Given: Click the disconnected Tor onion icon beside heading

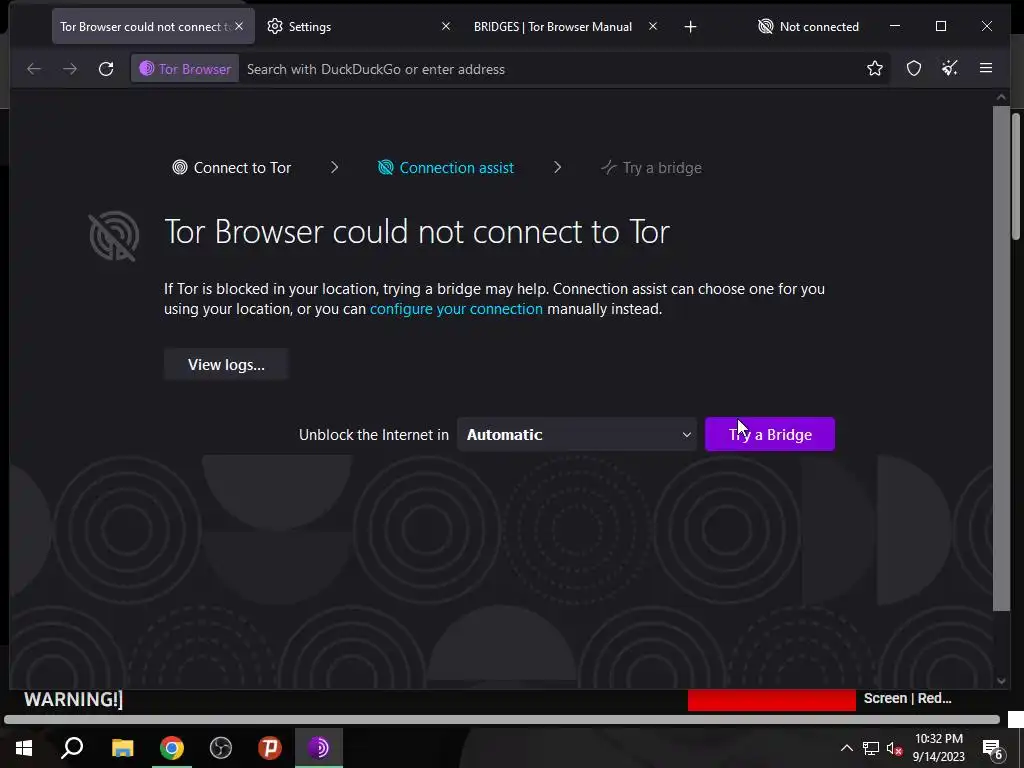Looking at the screenshot, I should [x=114, y=236].
